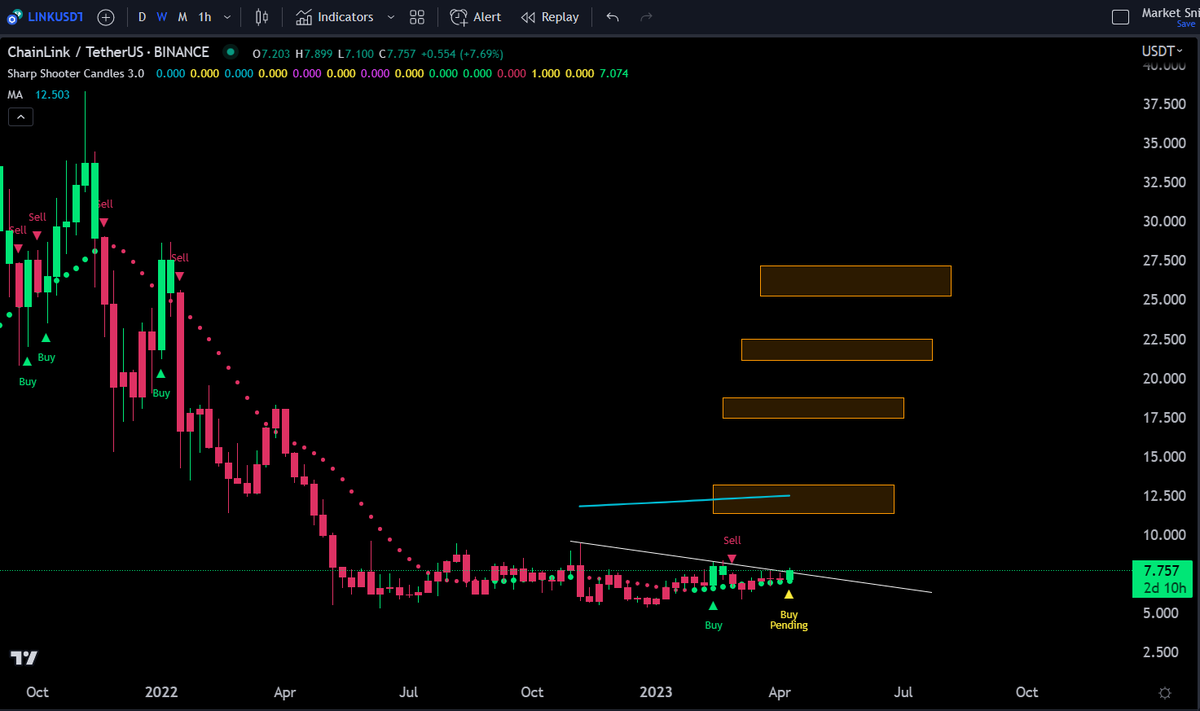Screen dimensions: 1200x711
Task: Click the layout setup square icon
Action: 1121,17
